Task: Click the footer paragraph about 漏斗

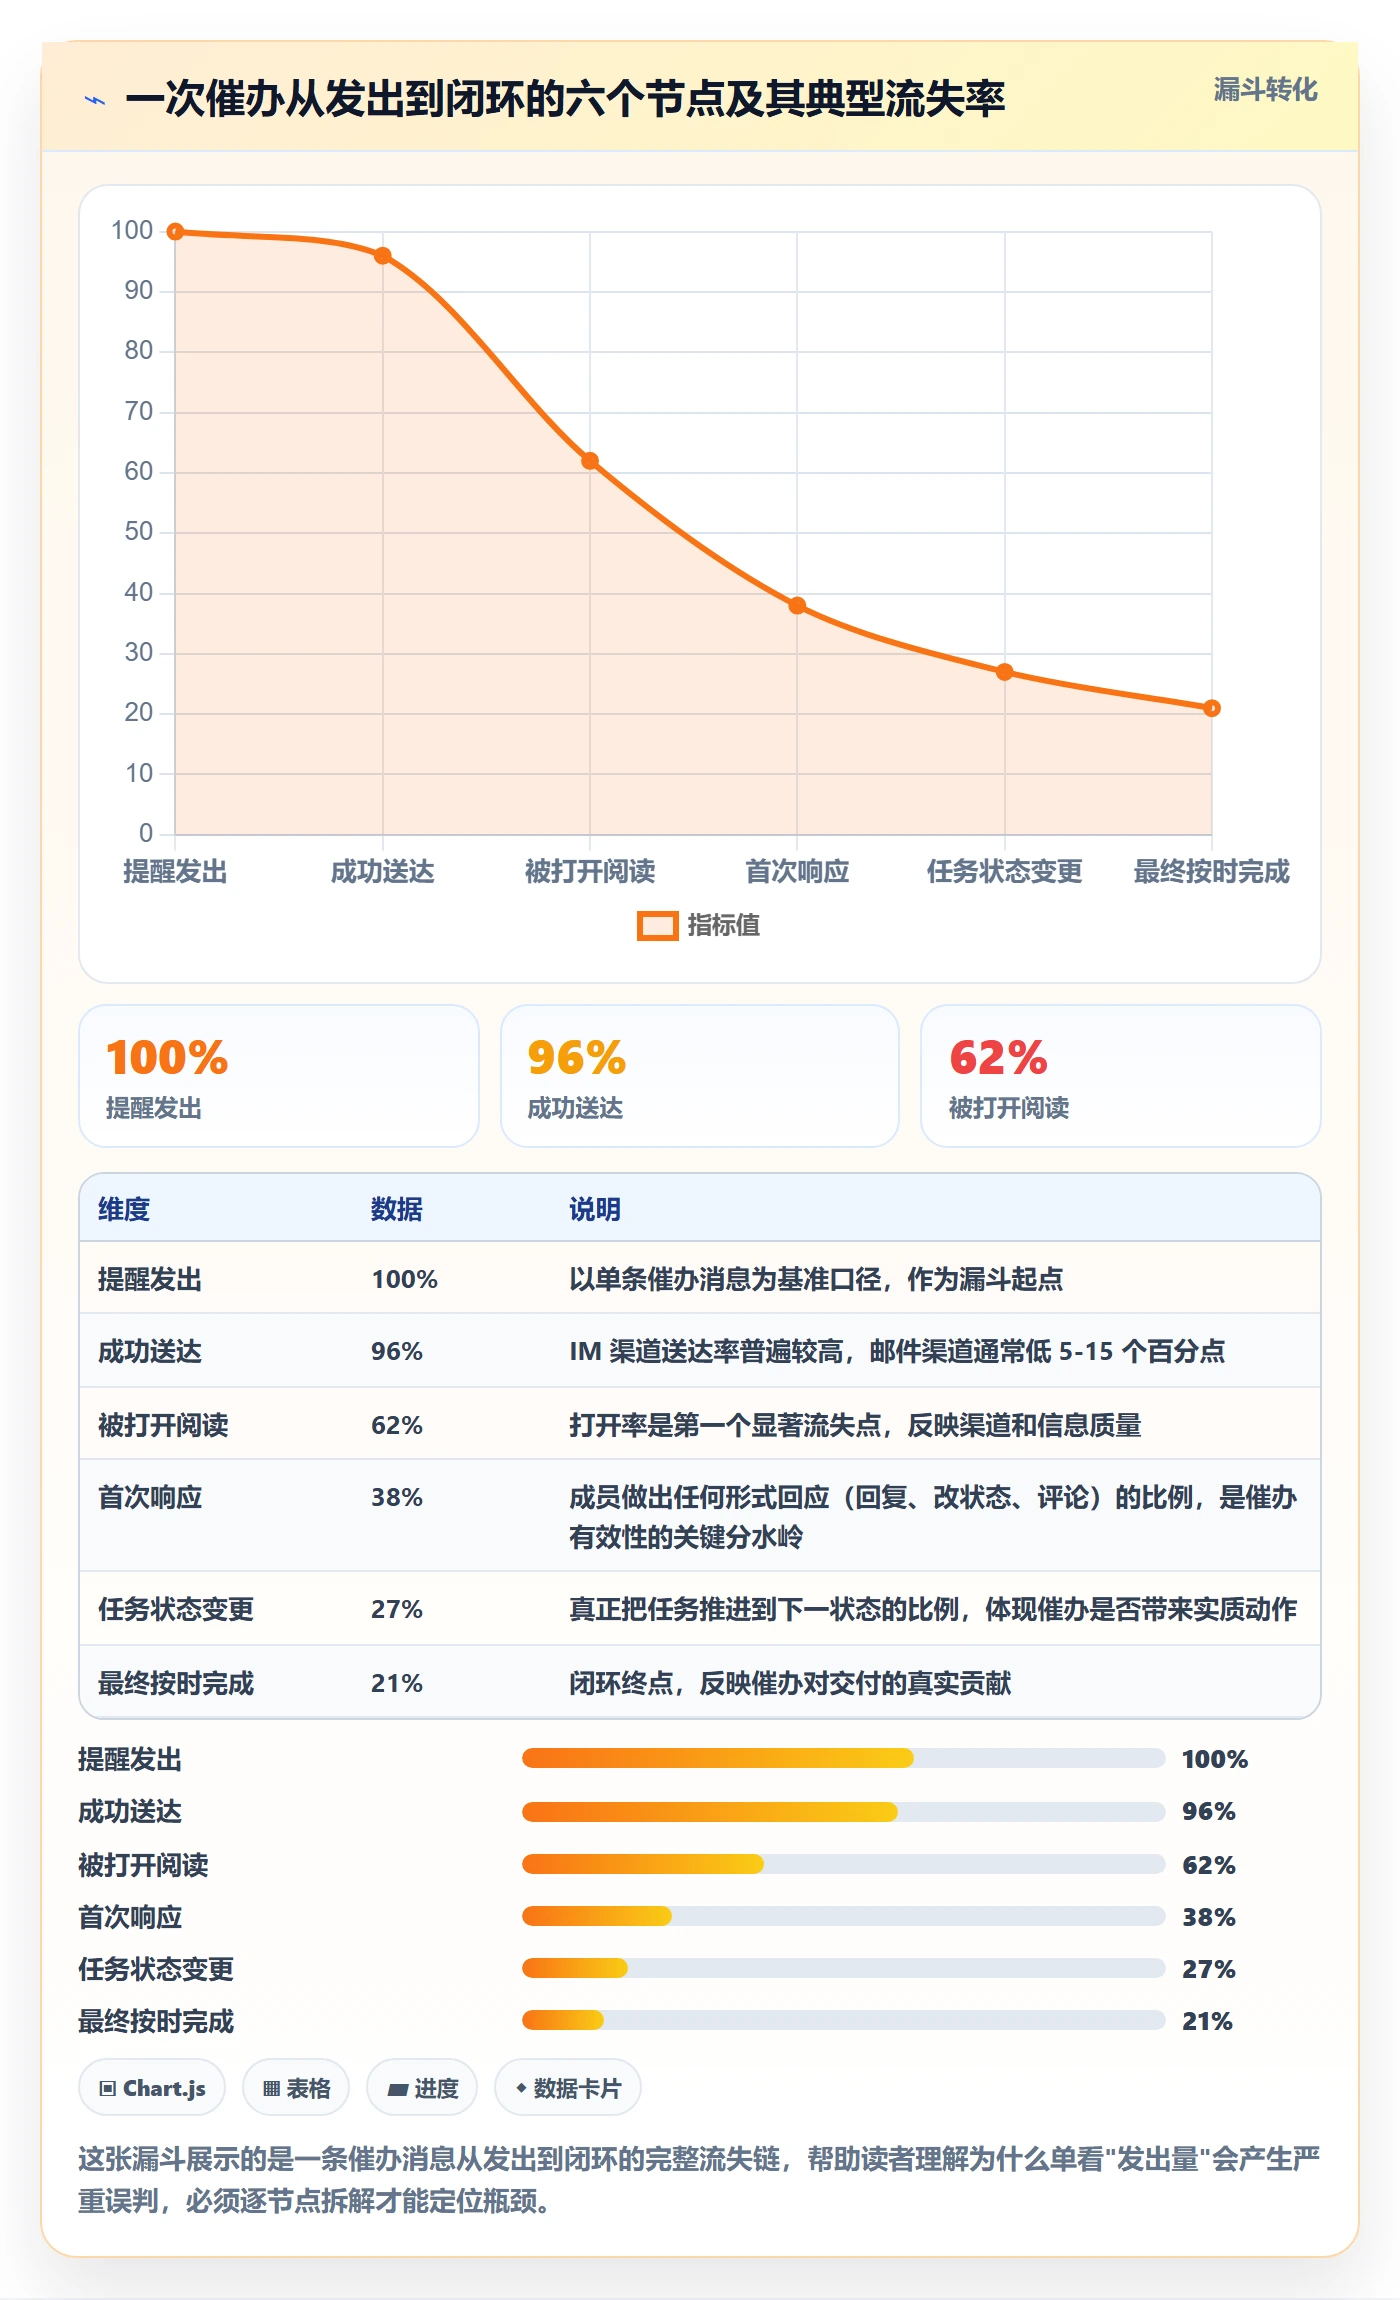Action: (x=699, y=2180)
